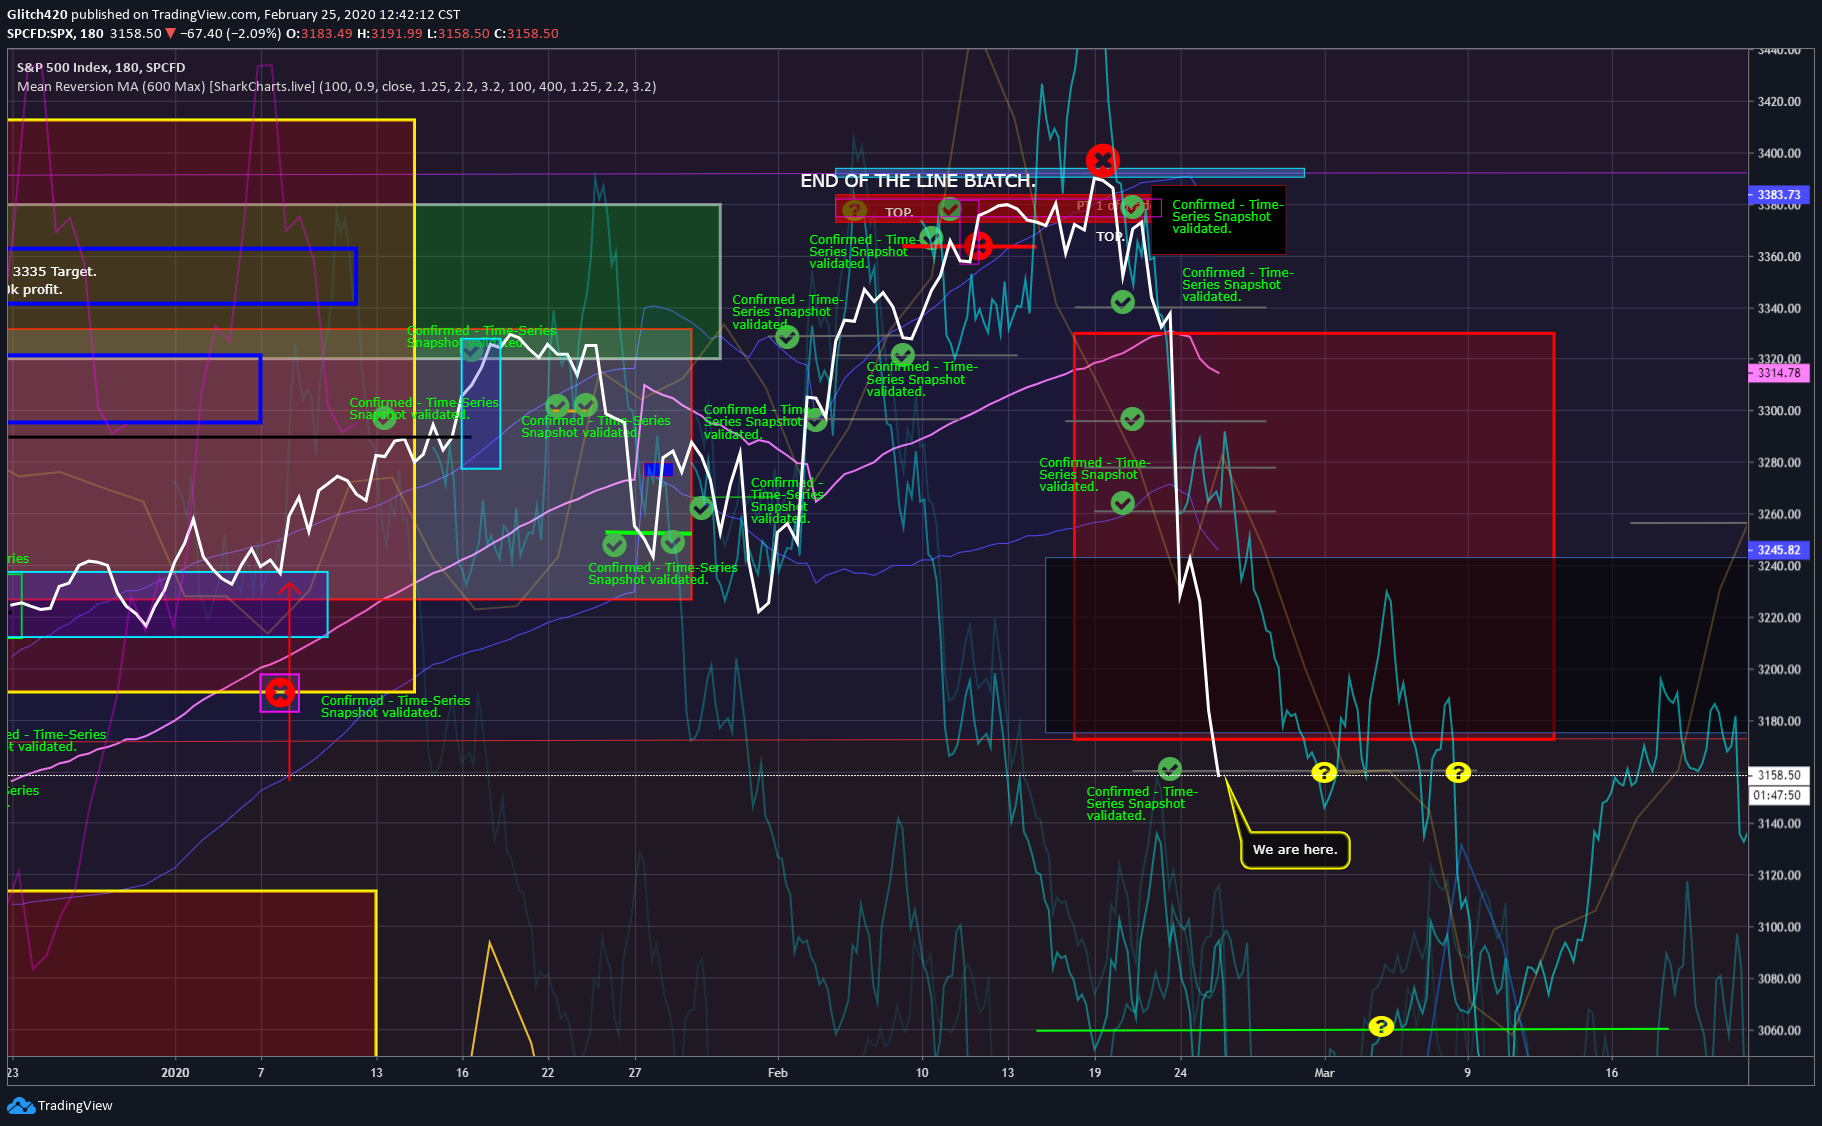Click the green check inside the cyan rectangle
1822x1126 pixels.
tap(472, 349)
